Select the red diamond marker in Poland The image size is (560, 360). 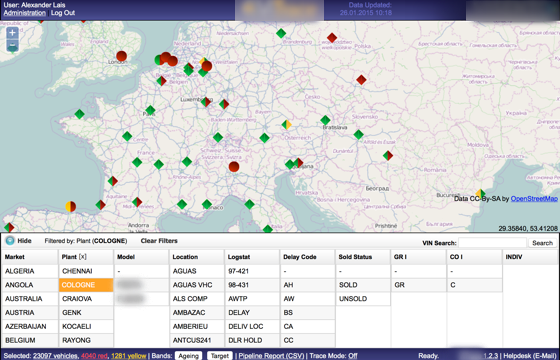pyautogui.click(x=332, y=38)
